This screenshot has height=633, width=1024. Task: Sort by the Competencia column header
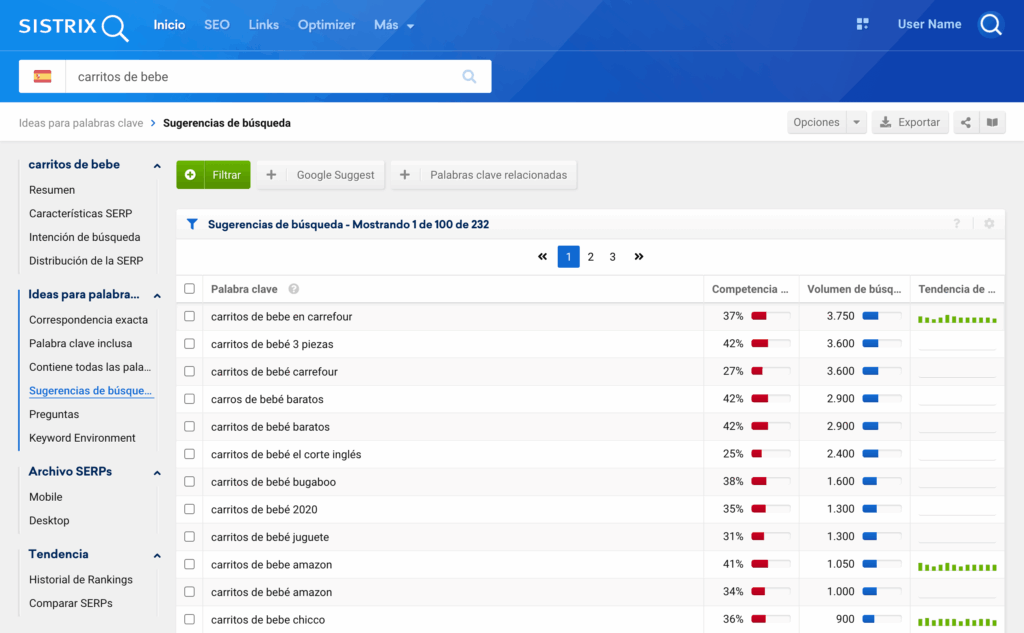click(x=750, y=289)
